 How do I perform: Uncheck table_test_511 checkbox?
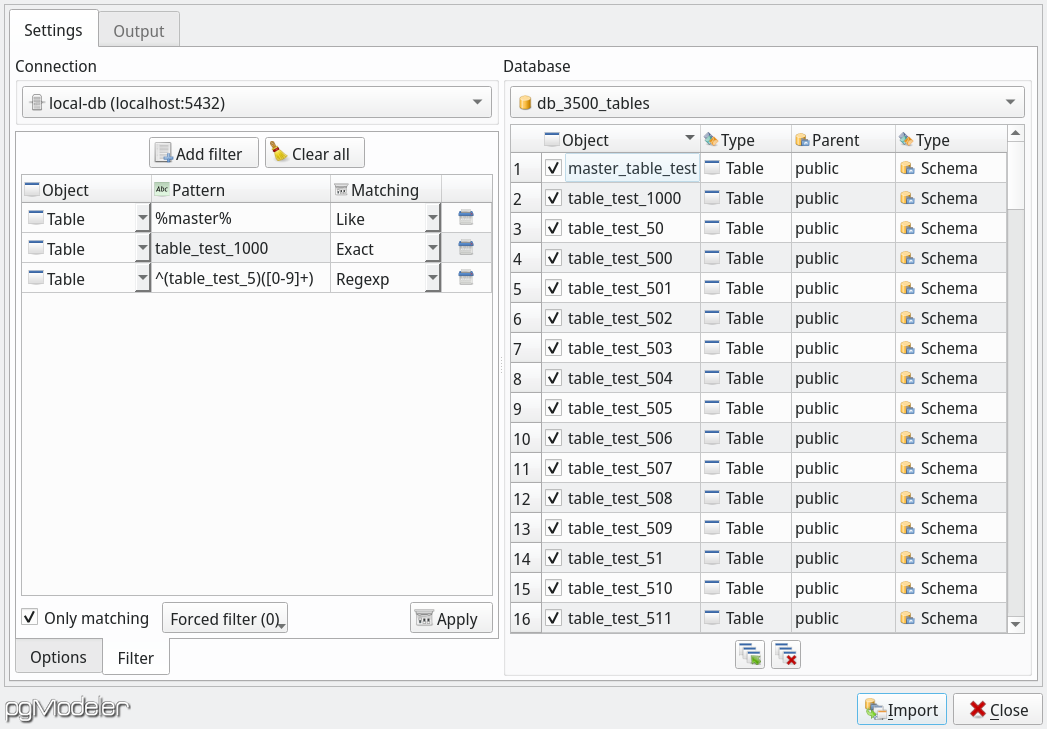(554, 618)
